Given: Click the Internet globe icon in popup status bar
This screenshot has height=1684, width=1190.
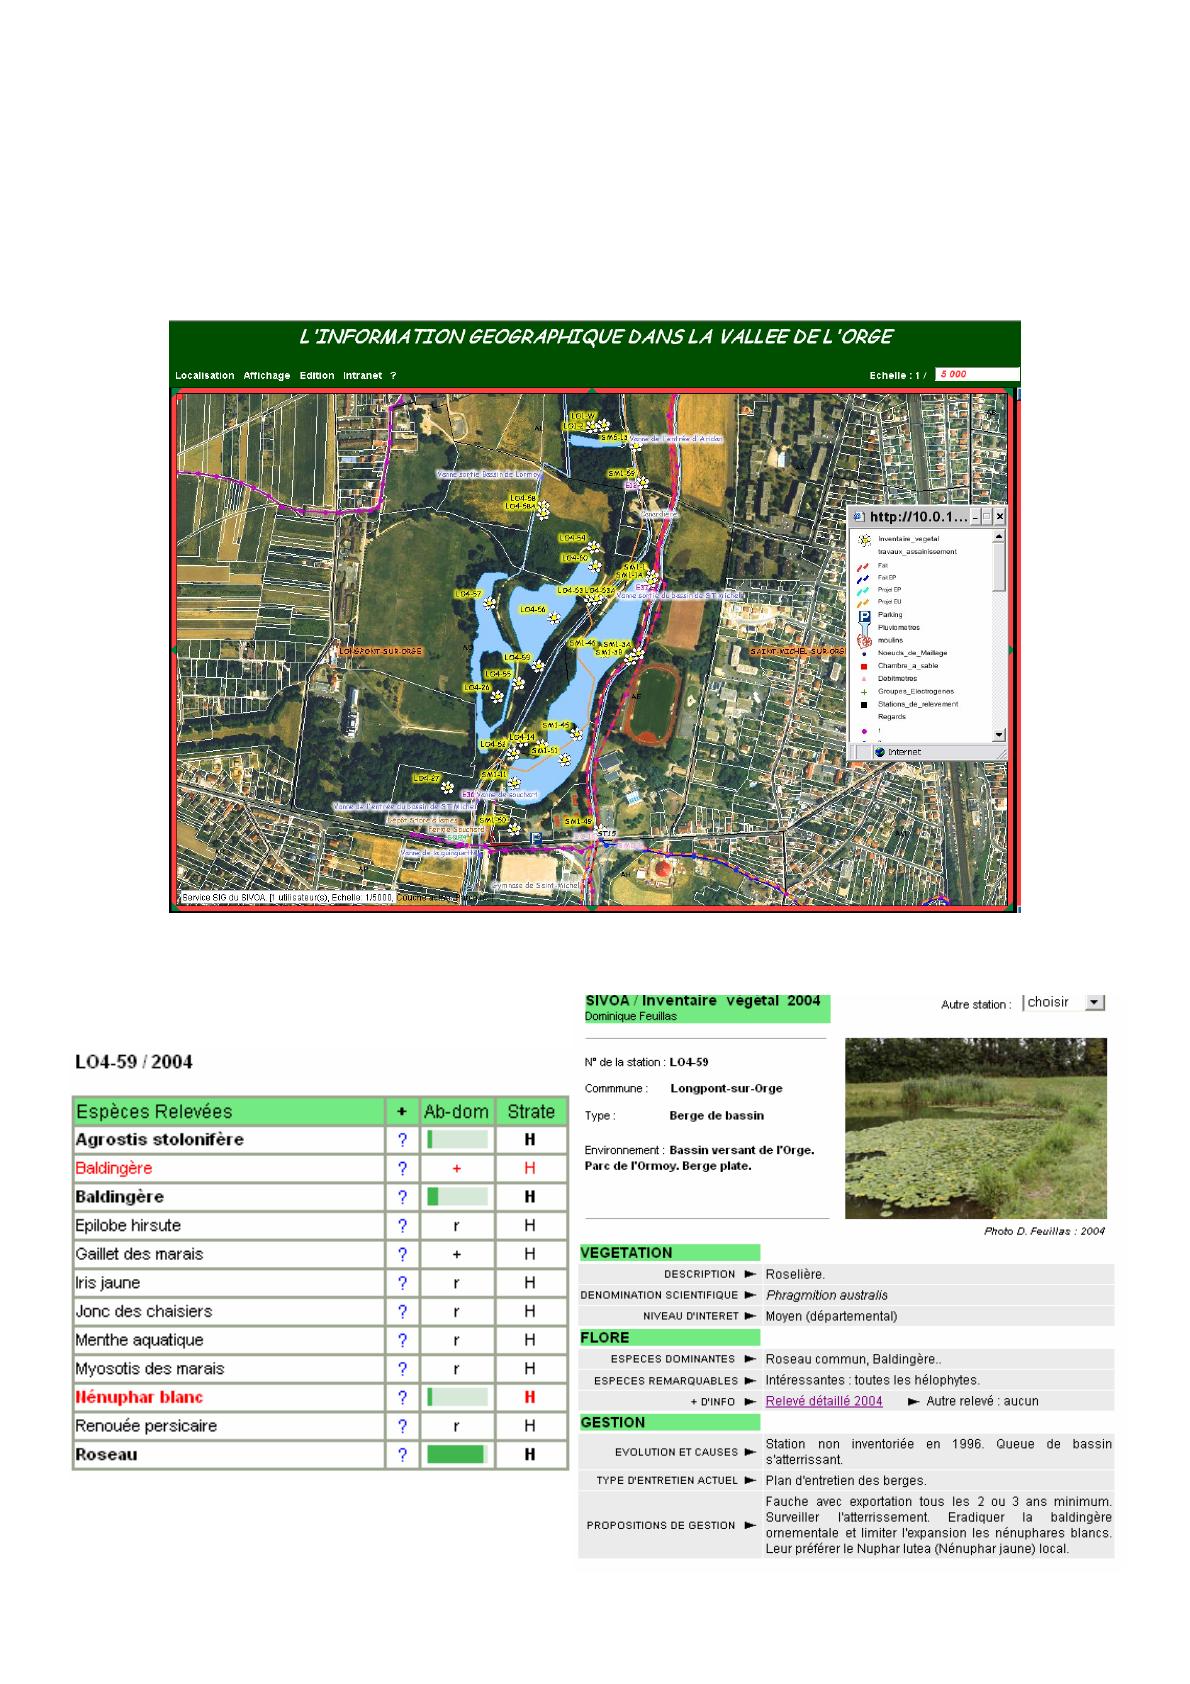Looking at the screenshot, I should point(880,752).
